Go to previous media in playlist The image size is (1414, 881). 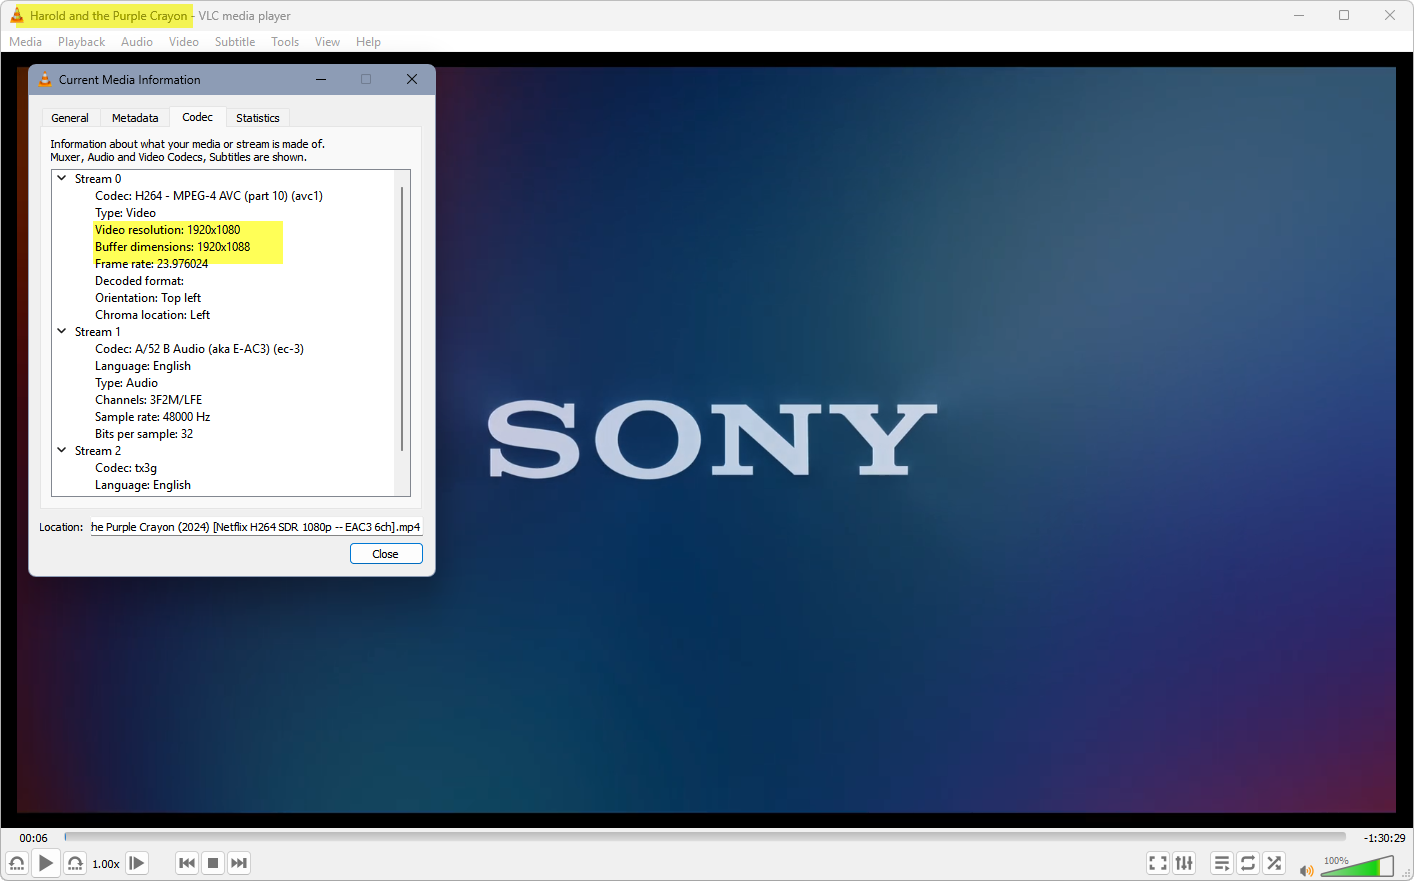[x=187, y=863]
